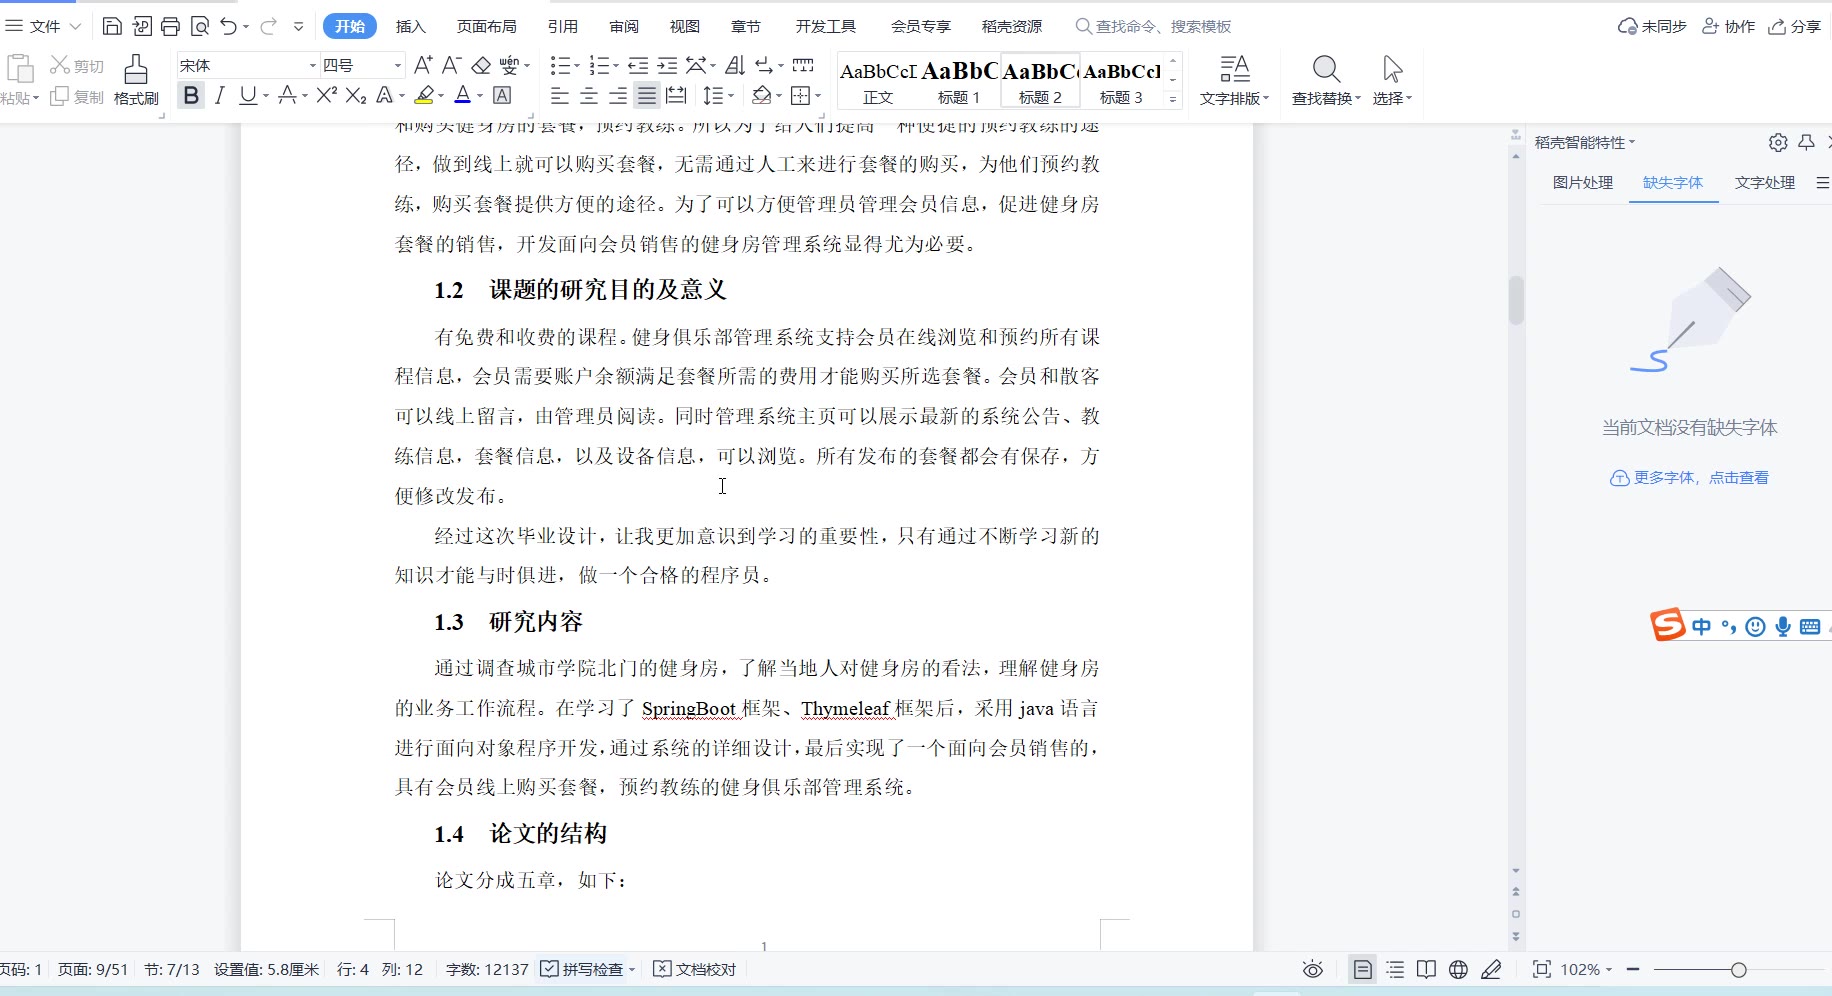
Task: Click the full-screen fit page icon
Action: 1542,969
